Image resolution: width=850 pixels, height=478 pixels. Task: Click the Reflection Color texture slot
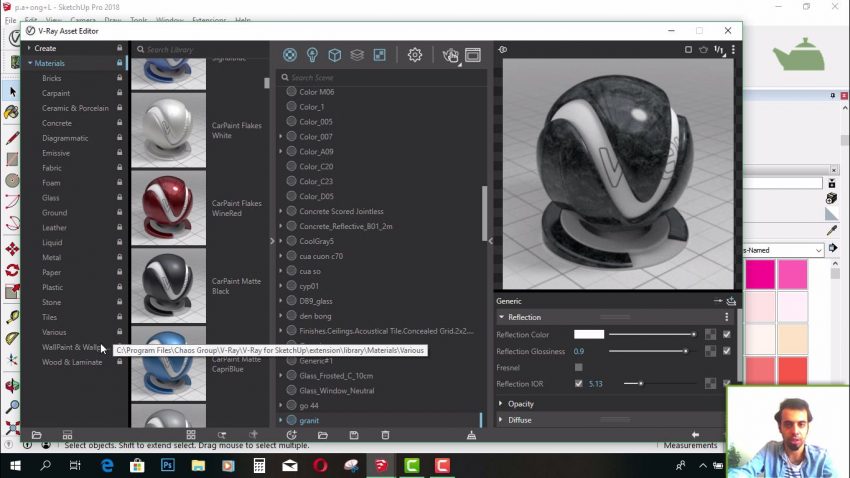(x=710, y=334)
